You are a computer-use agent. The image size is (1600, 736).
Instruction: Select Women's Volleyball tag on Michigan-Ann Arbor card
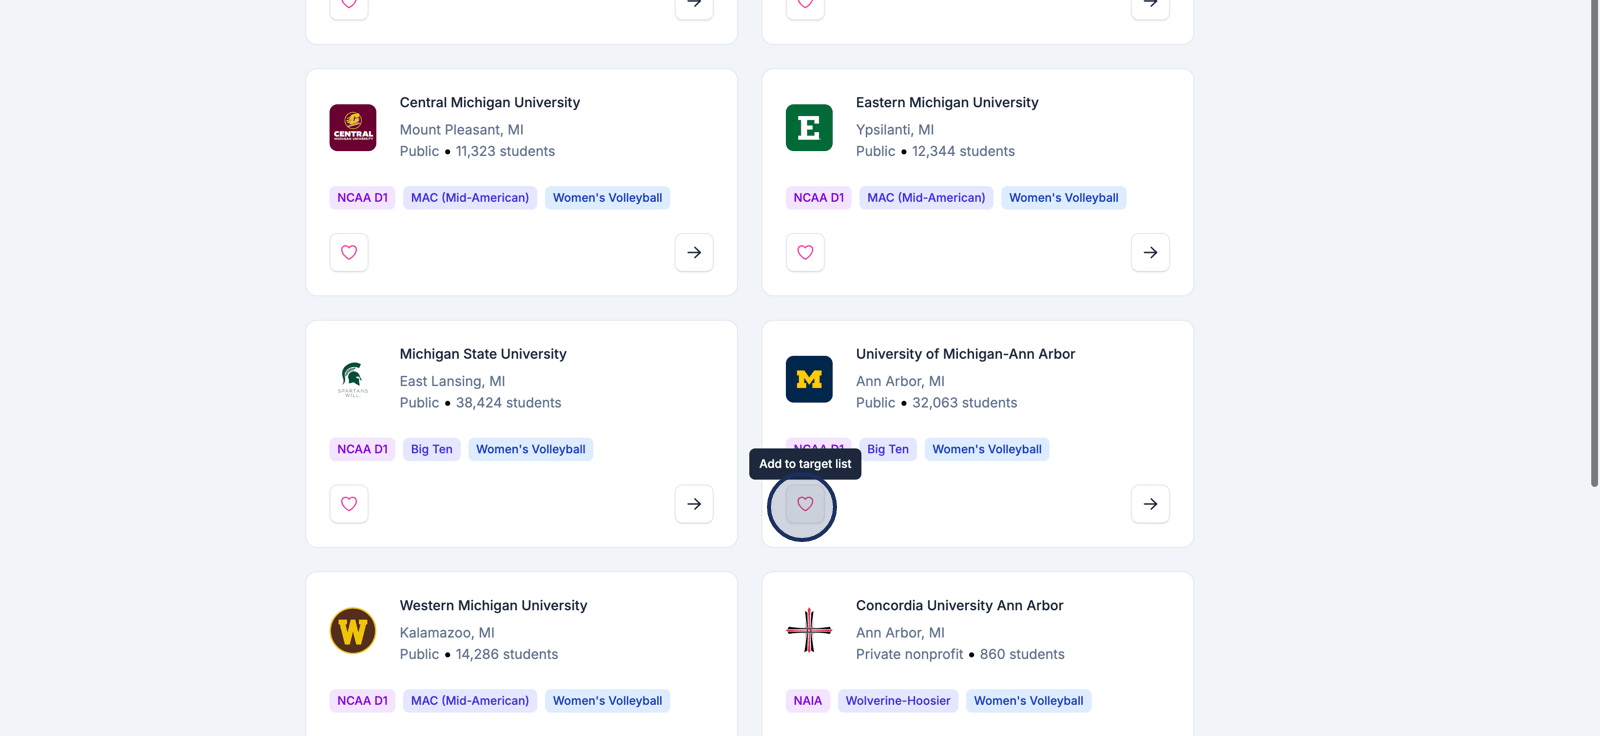click(x=987, y=449)
